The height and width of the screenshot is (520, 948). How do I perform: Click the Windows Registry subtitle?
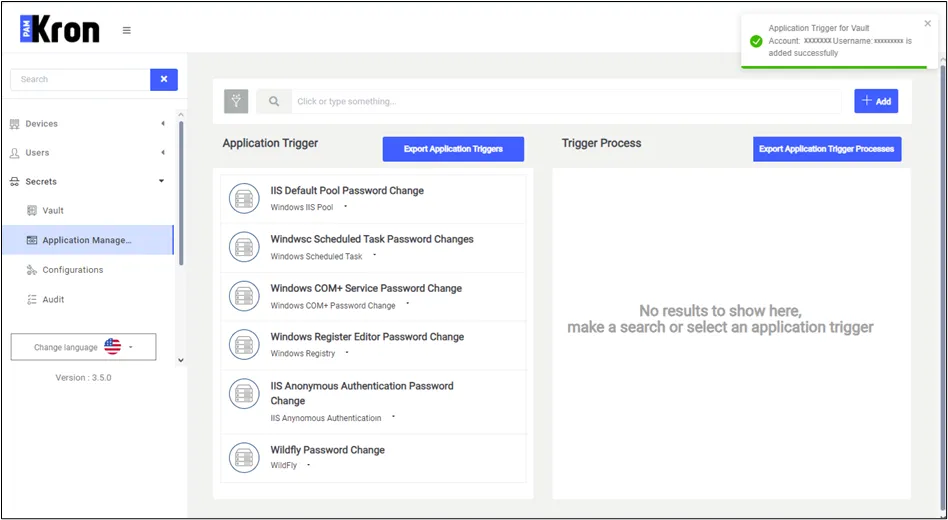pos(302,354)
